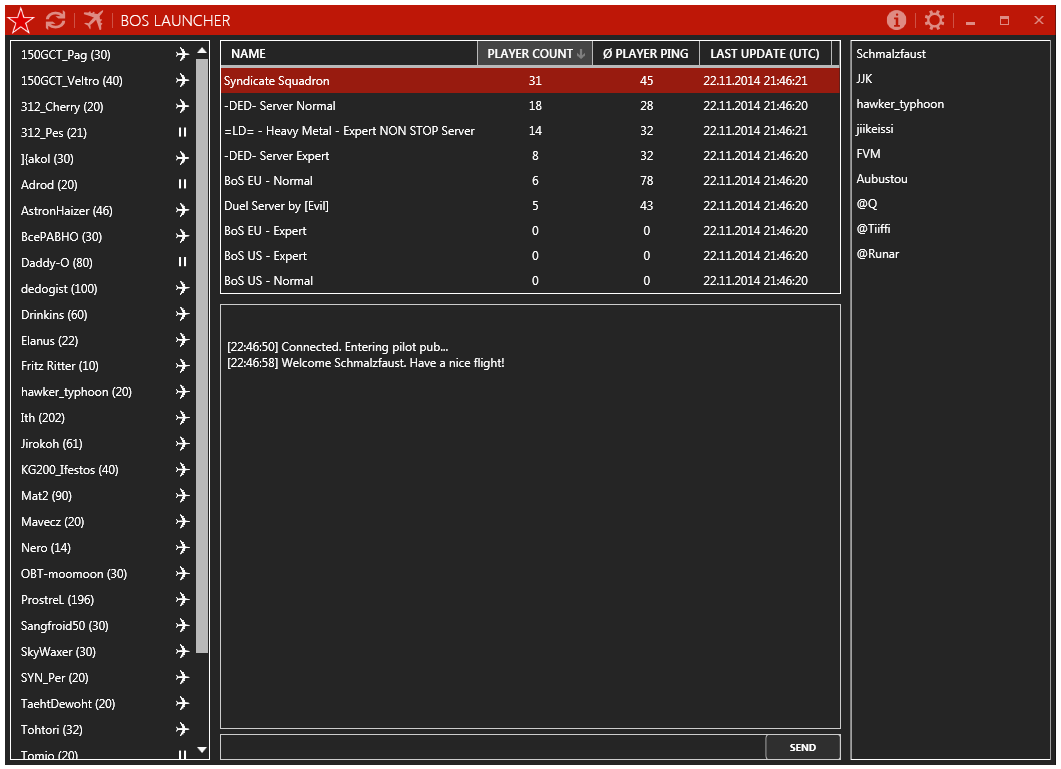Sort by the PLAYER COUNT column header
The height and width of the screenshot is (769, 1061).
535,53
